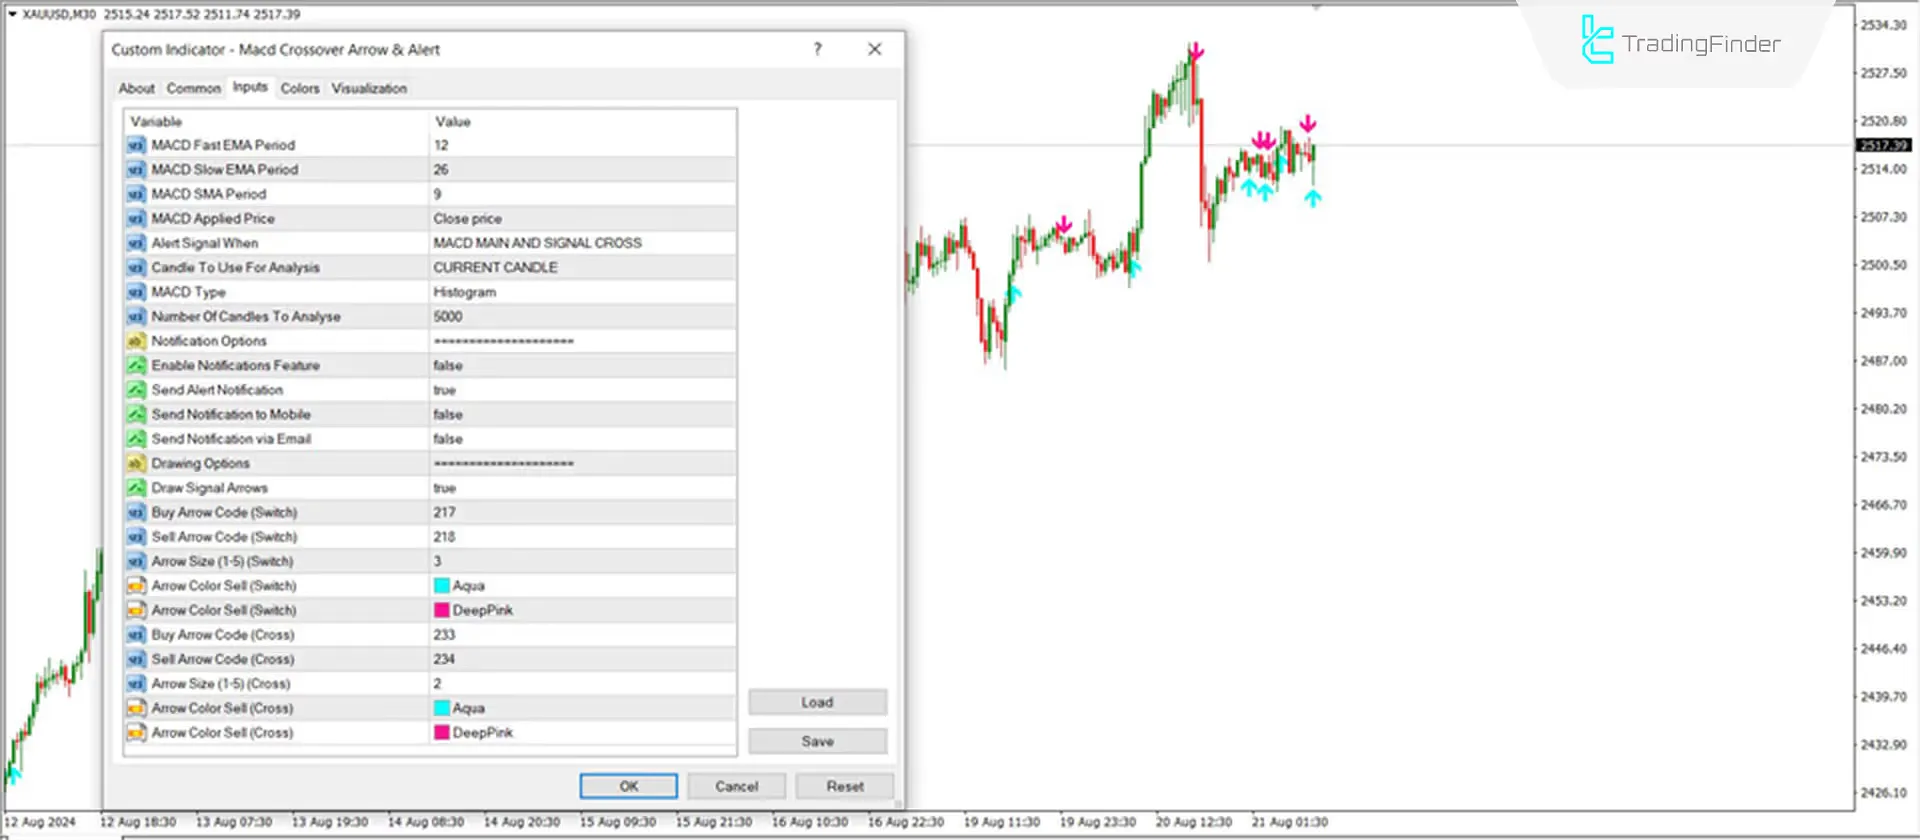Click the icon beside Enable Notifications Feature
The width and height of the screenshot is (1920, 840).
[136, 366]
